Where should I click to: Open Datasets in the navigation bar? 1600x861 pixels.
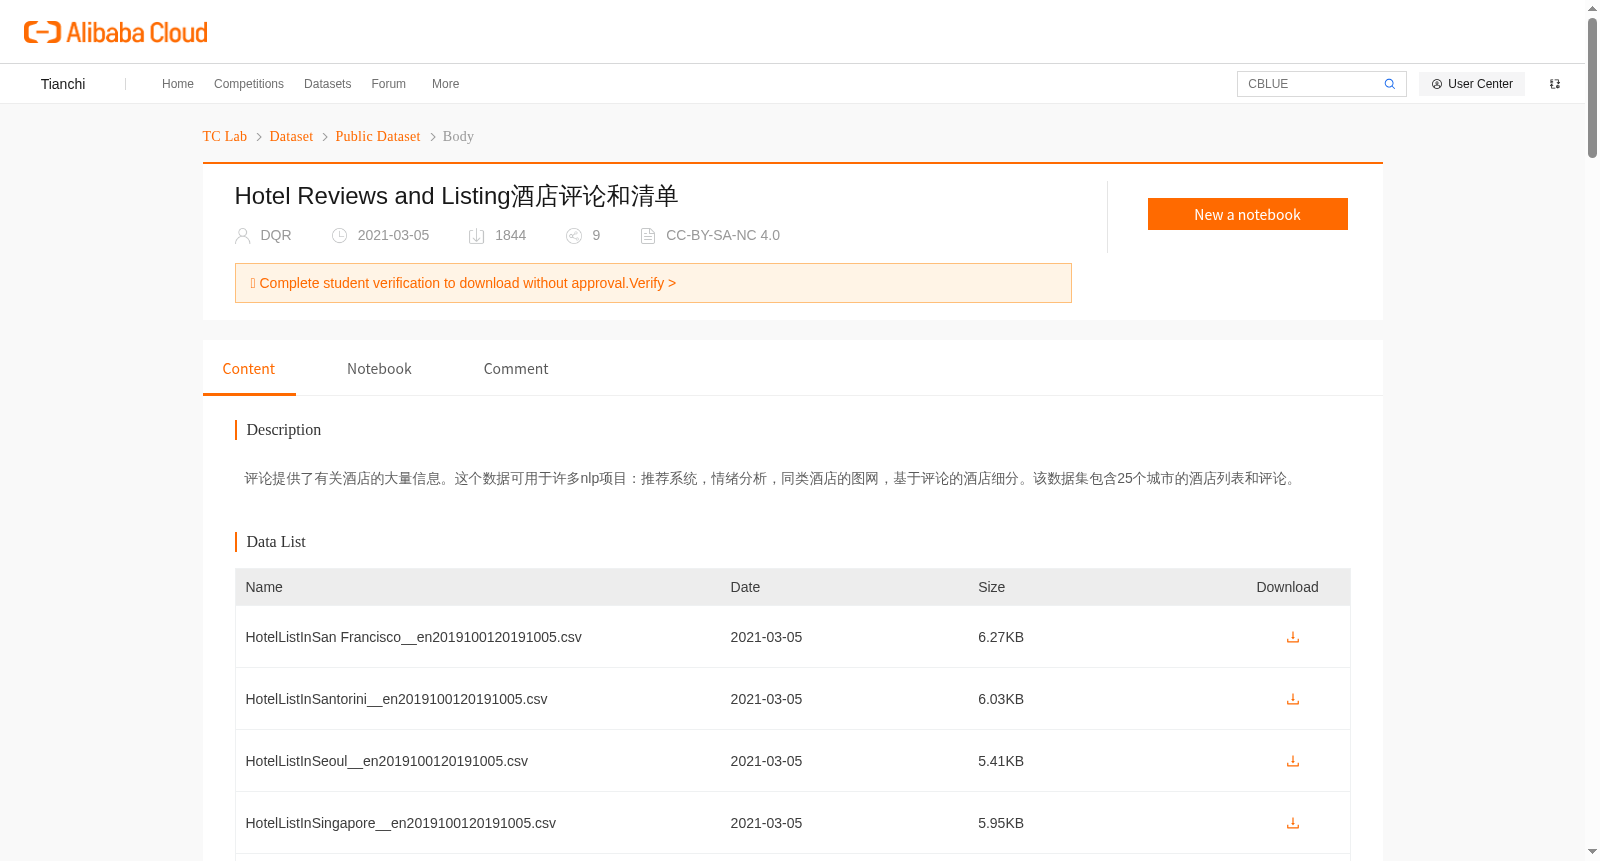pos(328,84)
